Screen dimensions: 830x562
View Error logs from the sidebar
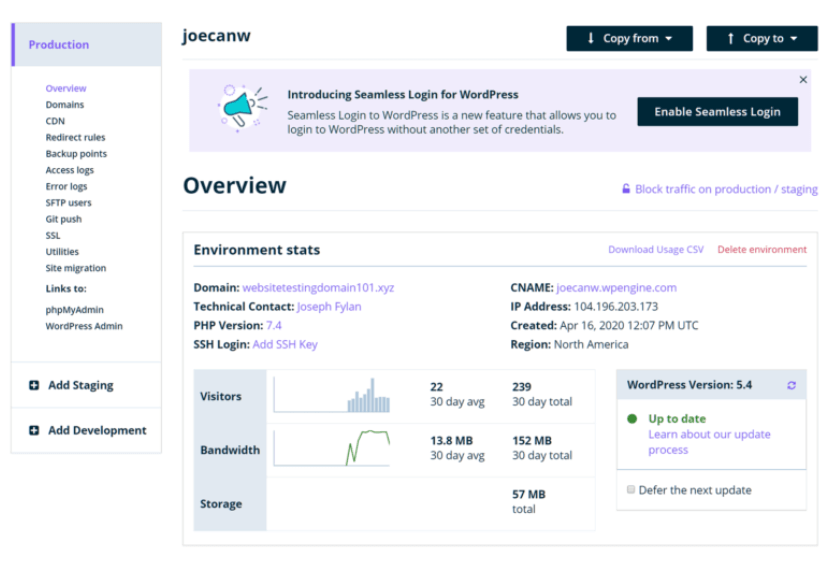pos(66,187)
